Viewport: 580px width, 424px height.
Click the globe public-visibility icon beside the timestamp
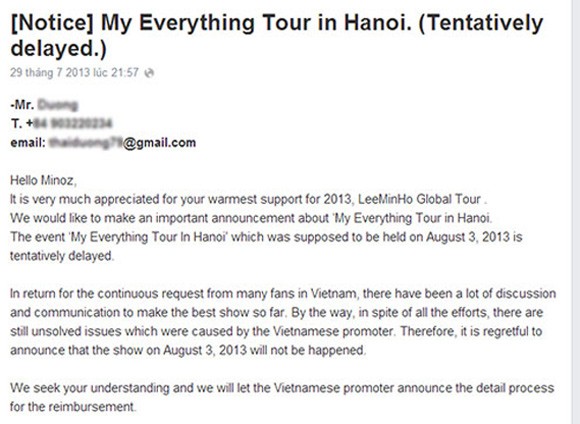point(149,73)
